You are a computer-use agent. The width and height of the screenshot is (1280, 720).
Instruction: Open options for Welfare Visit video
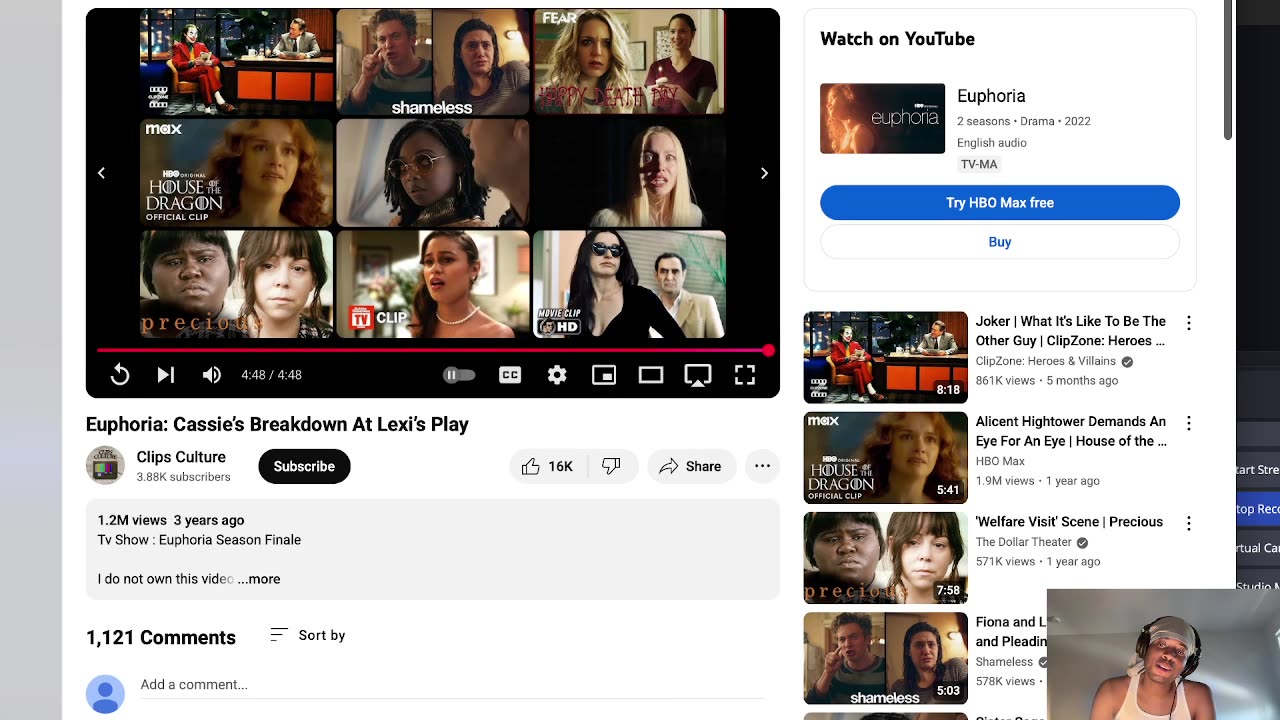[x=1189, y=523]
